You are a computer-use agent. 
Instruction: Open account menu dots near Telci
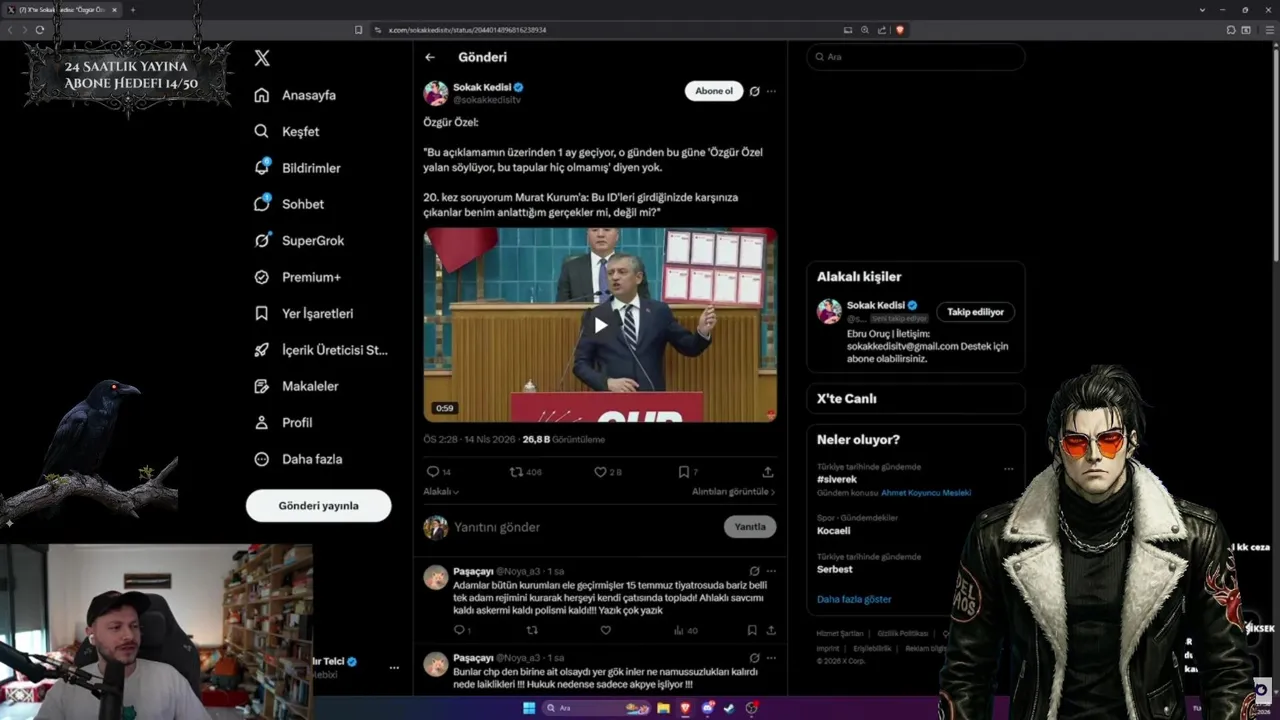coord(394,667)
